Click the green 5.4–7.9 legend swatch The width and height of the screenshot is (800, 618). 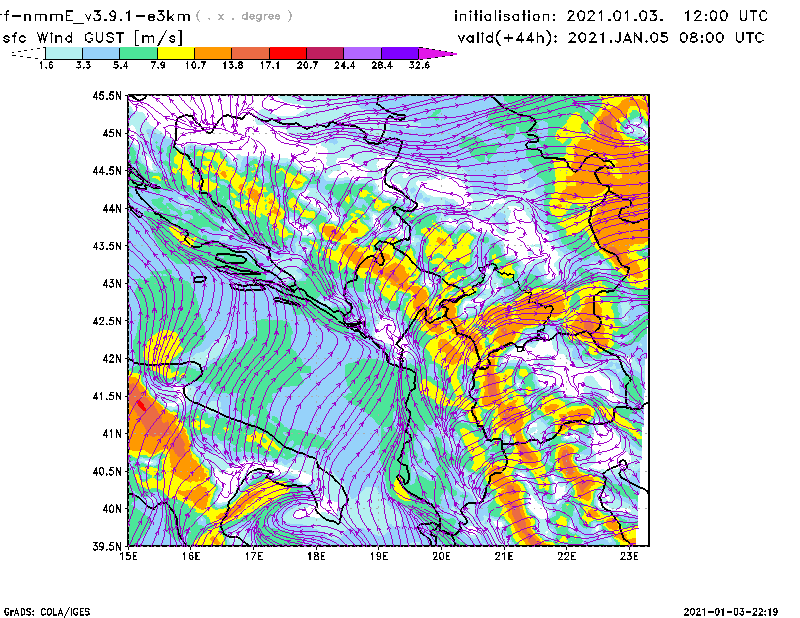tap(139, 53)
